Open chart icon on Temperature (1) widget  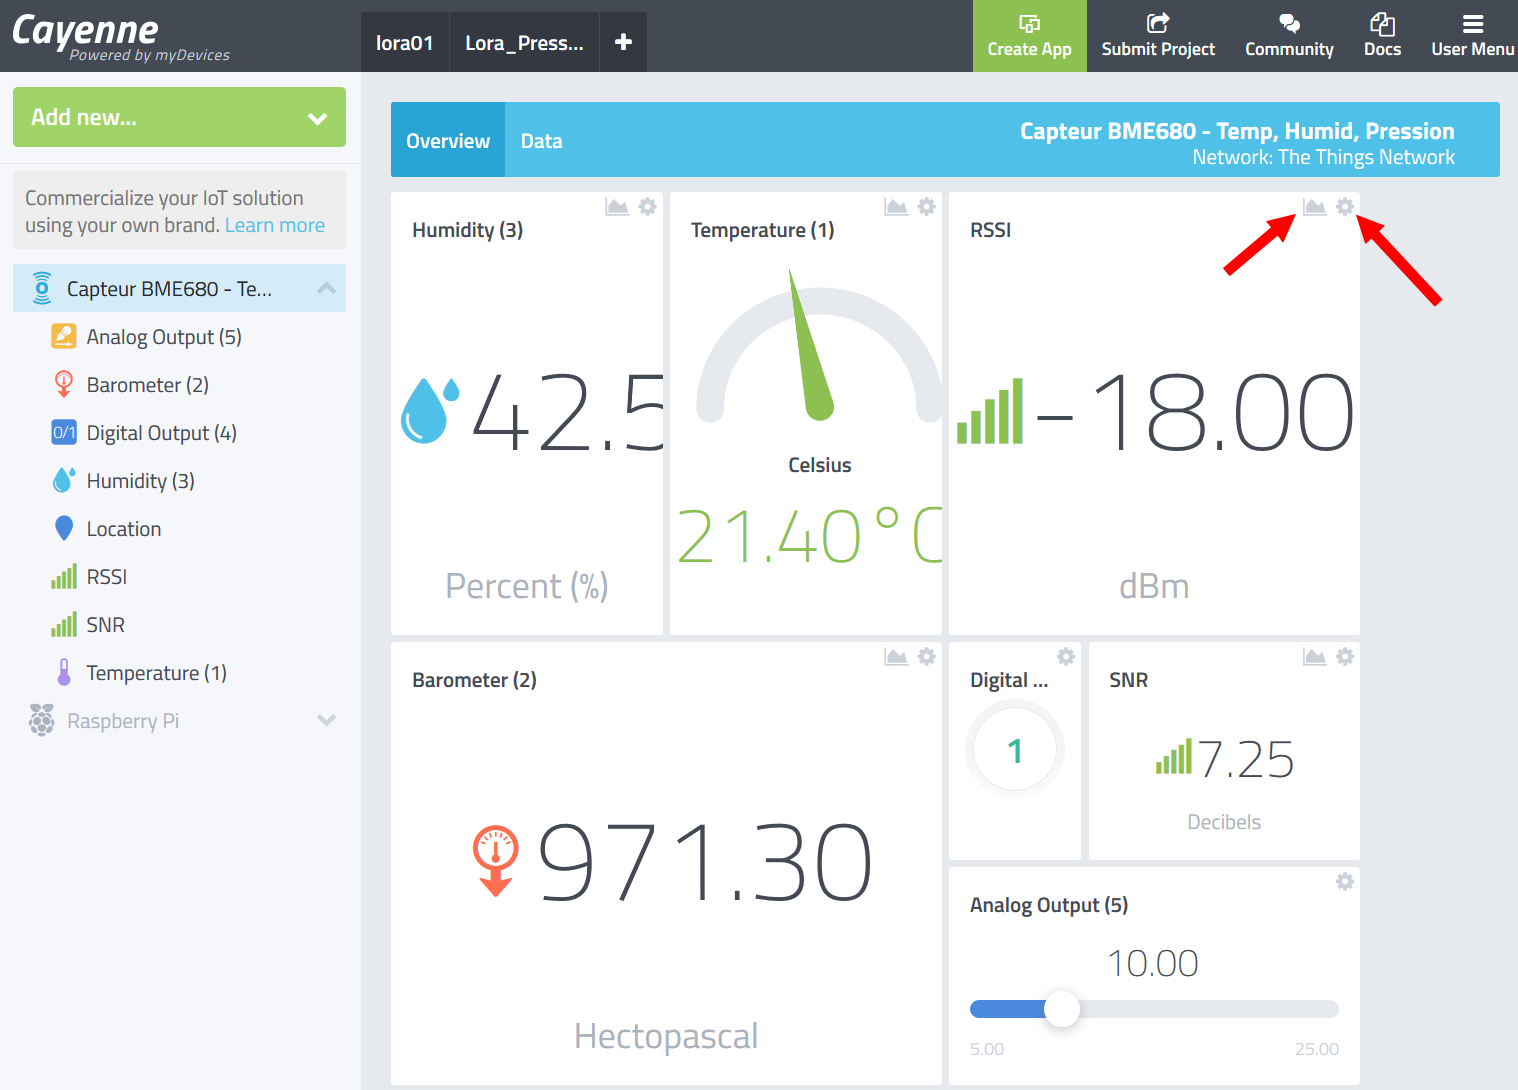click(896, 206)
